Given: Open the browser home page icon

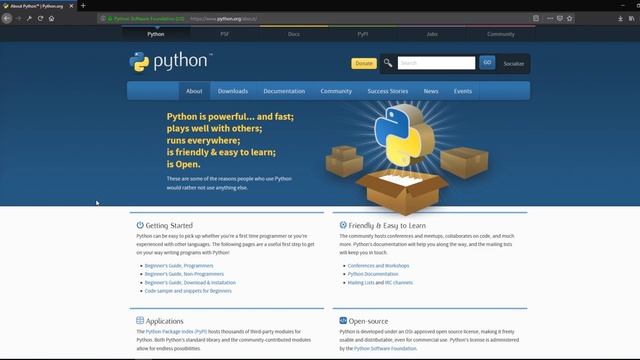Looking at the screenshot, I should pos(51,18).
